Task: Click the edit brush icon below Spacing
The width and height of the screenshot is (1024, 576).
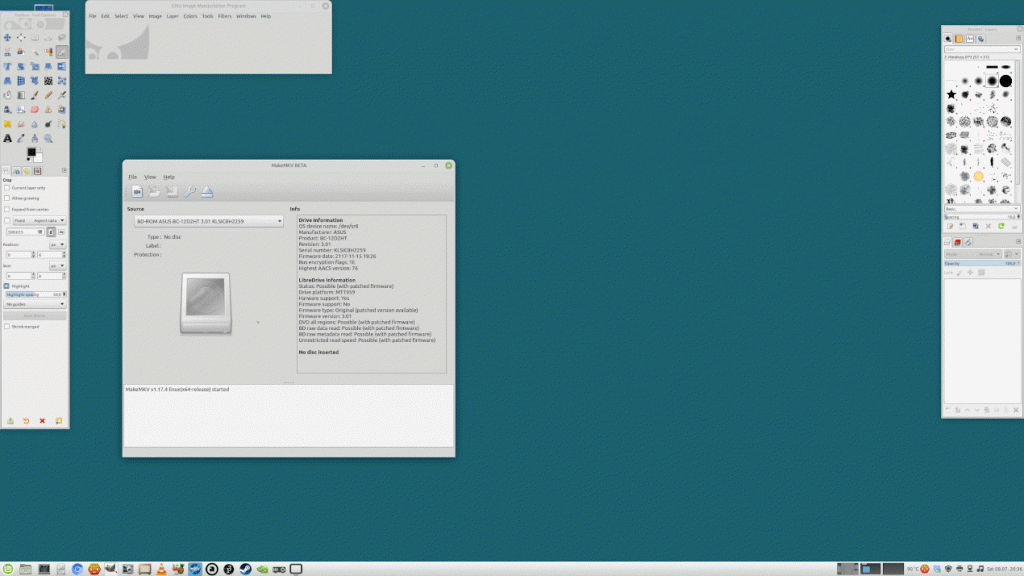Action: pos(950,226)
